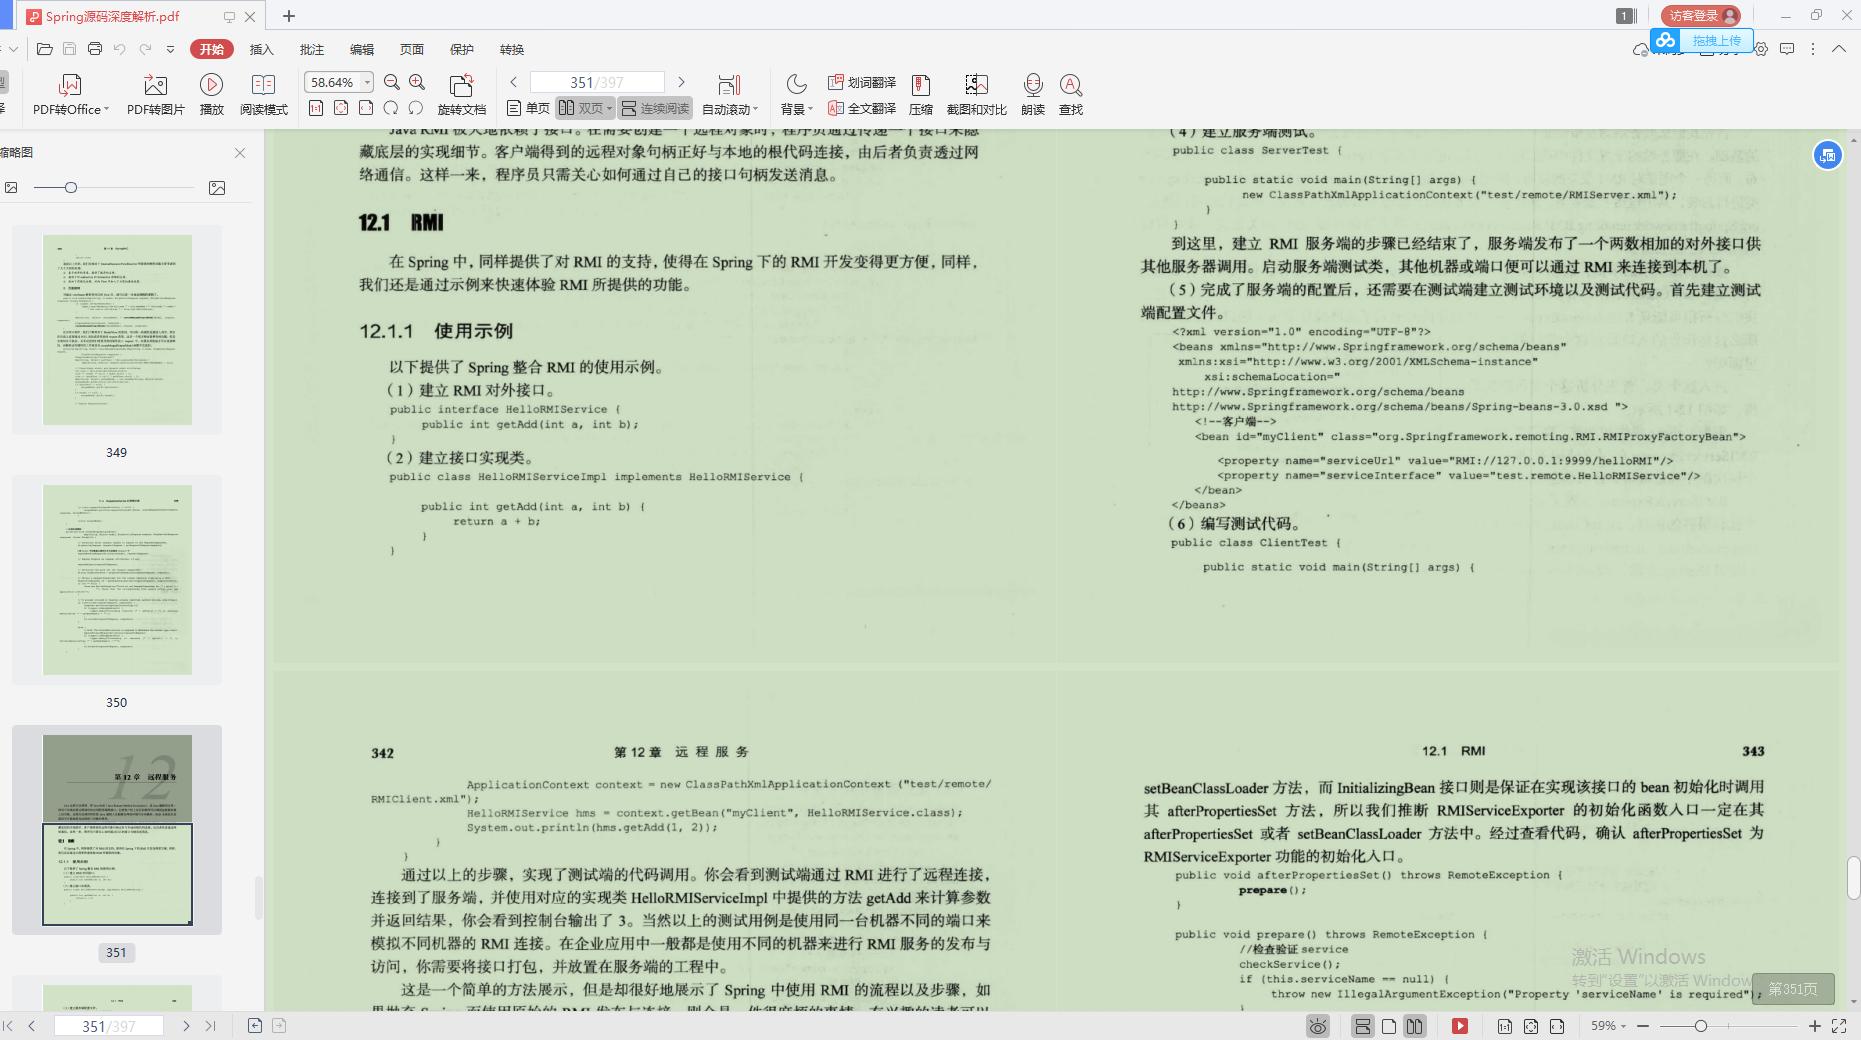Open the 背景 background menu
Viewport: 1861px width, 1040px height.
click(x=795, y=93)
